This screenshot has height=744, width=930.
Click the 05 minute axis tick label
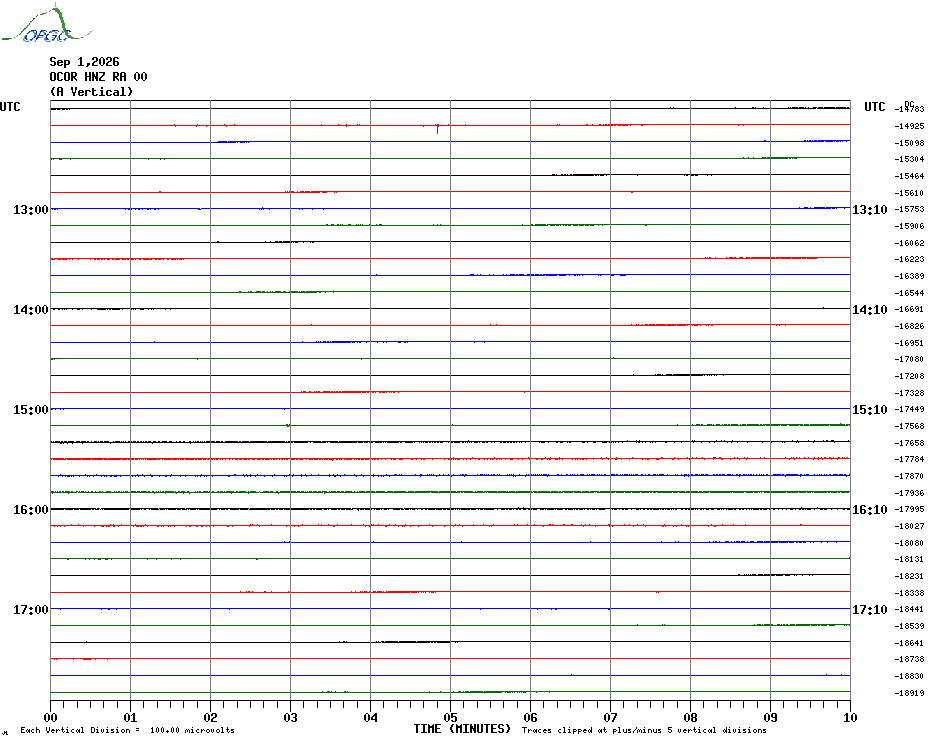(x=450, y=718)
